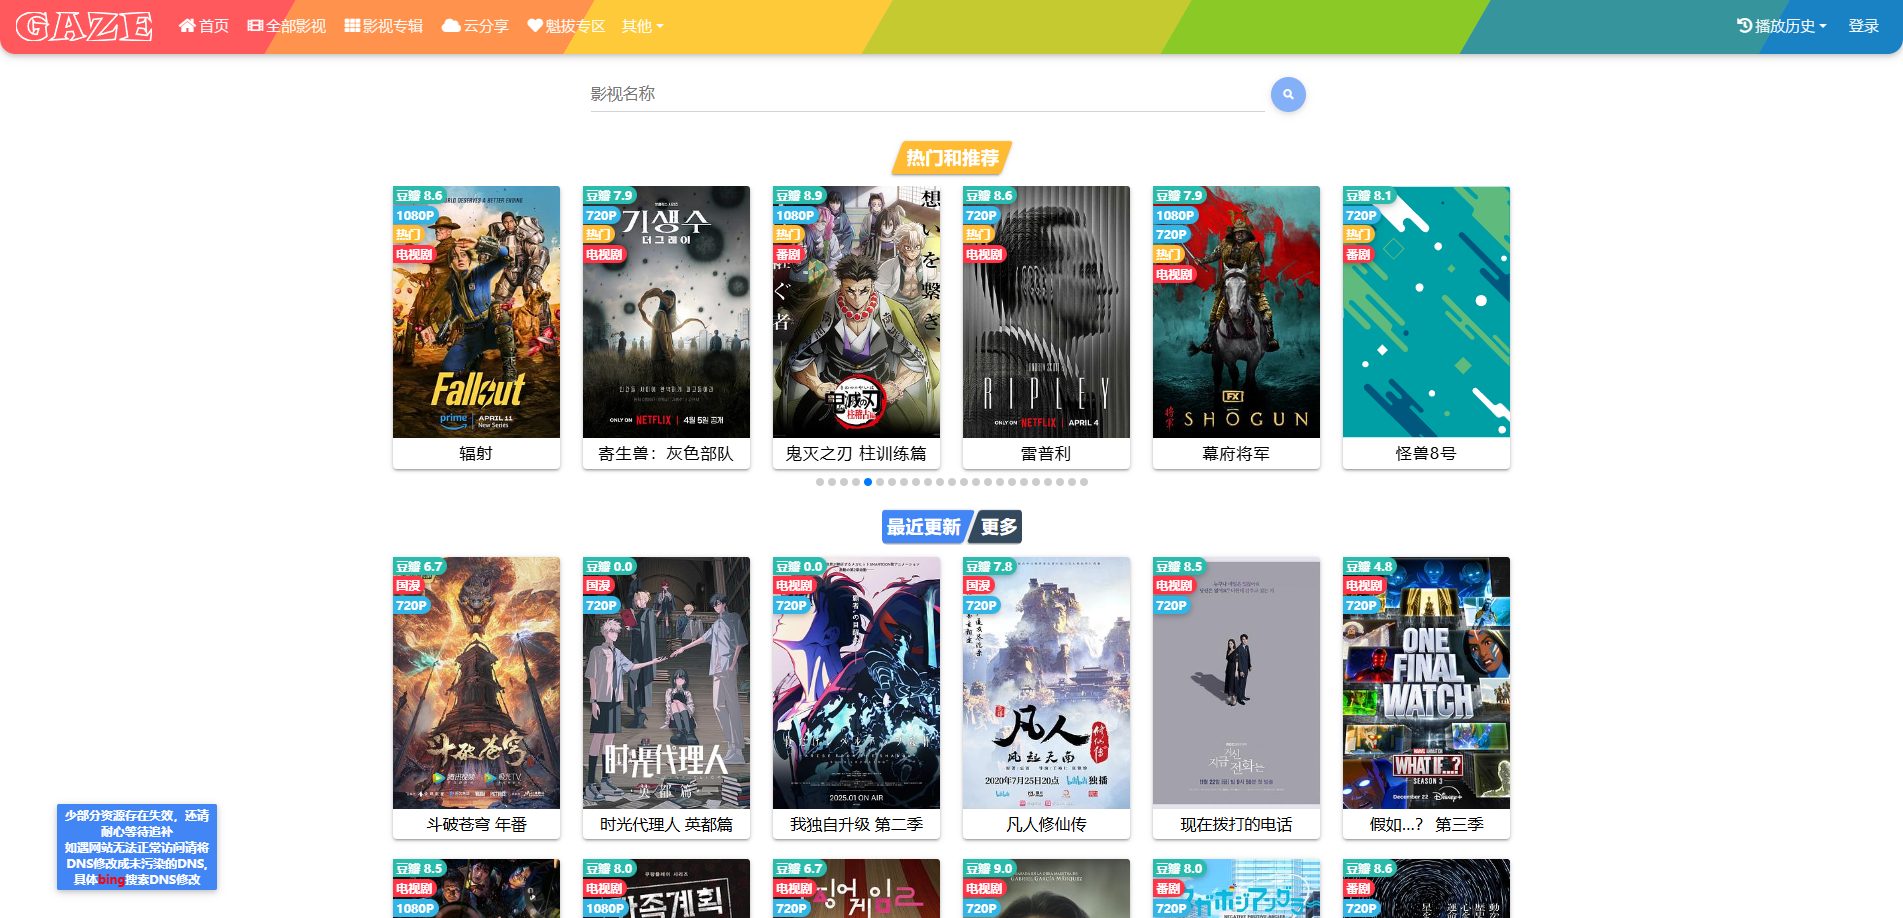Click the 更多 button beside 最近更新
The image size is (1903, 918).
[x=998, y=527]
